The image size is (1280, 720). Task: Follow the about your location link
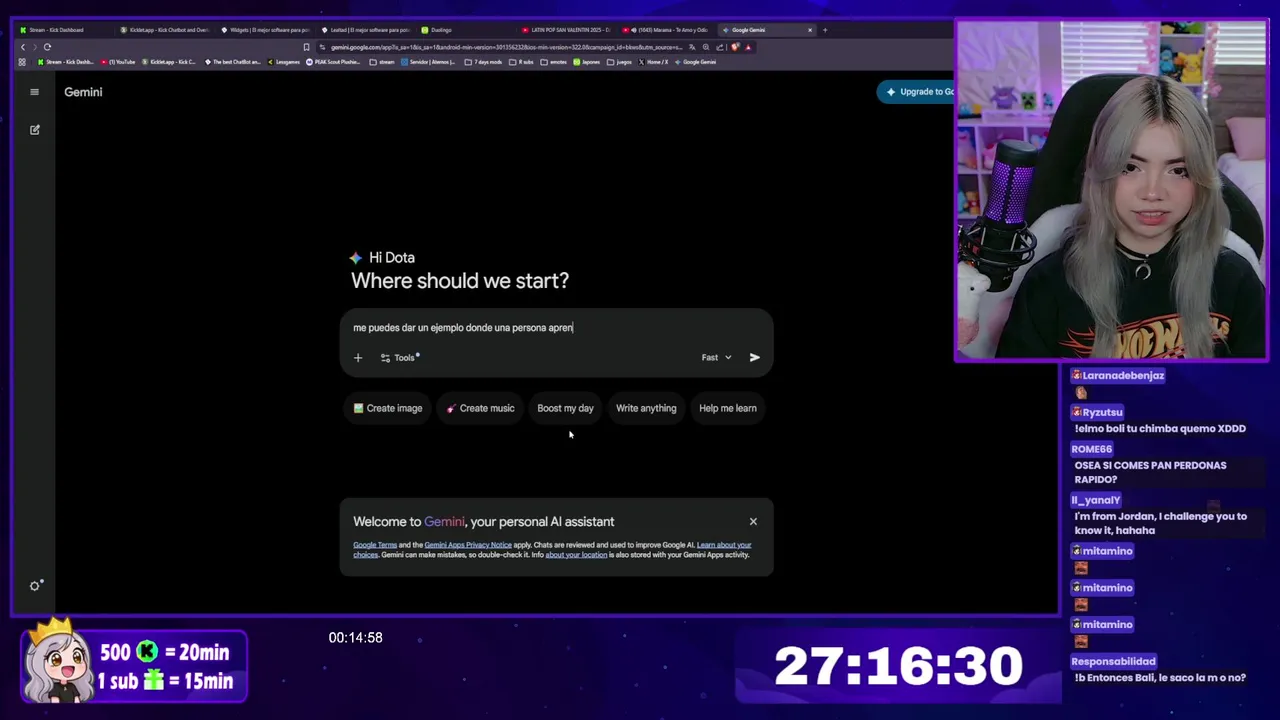tap(576, 555)
